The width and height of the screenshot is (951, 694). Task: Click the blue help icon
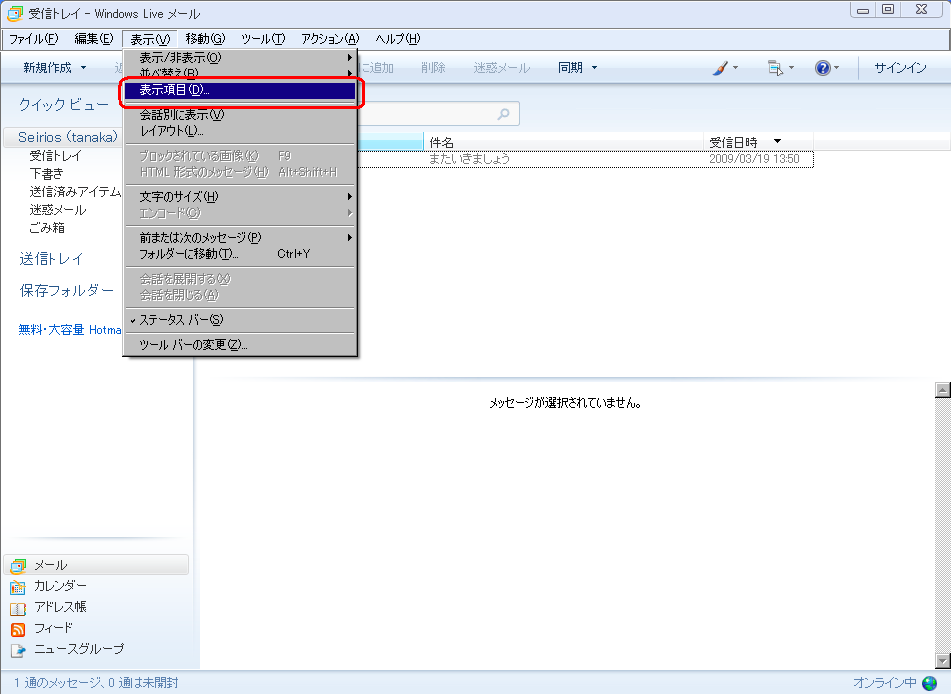coord(822,68)
